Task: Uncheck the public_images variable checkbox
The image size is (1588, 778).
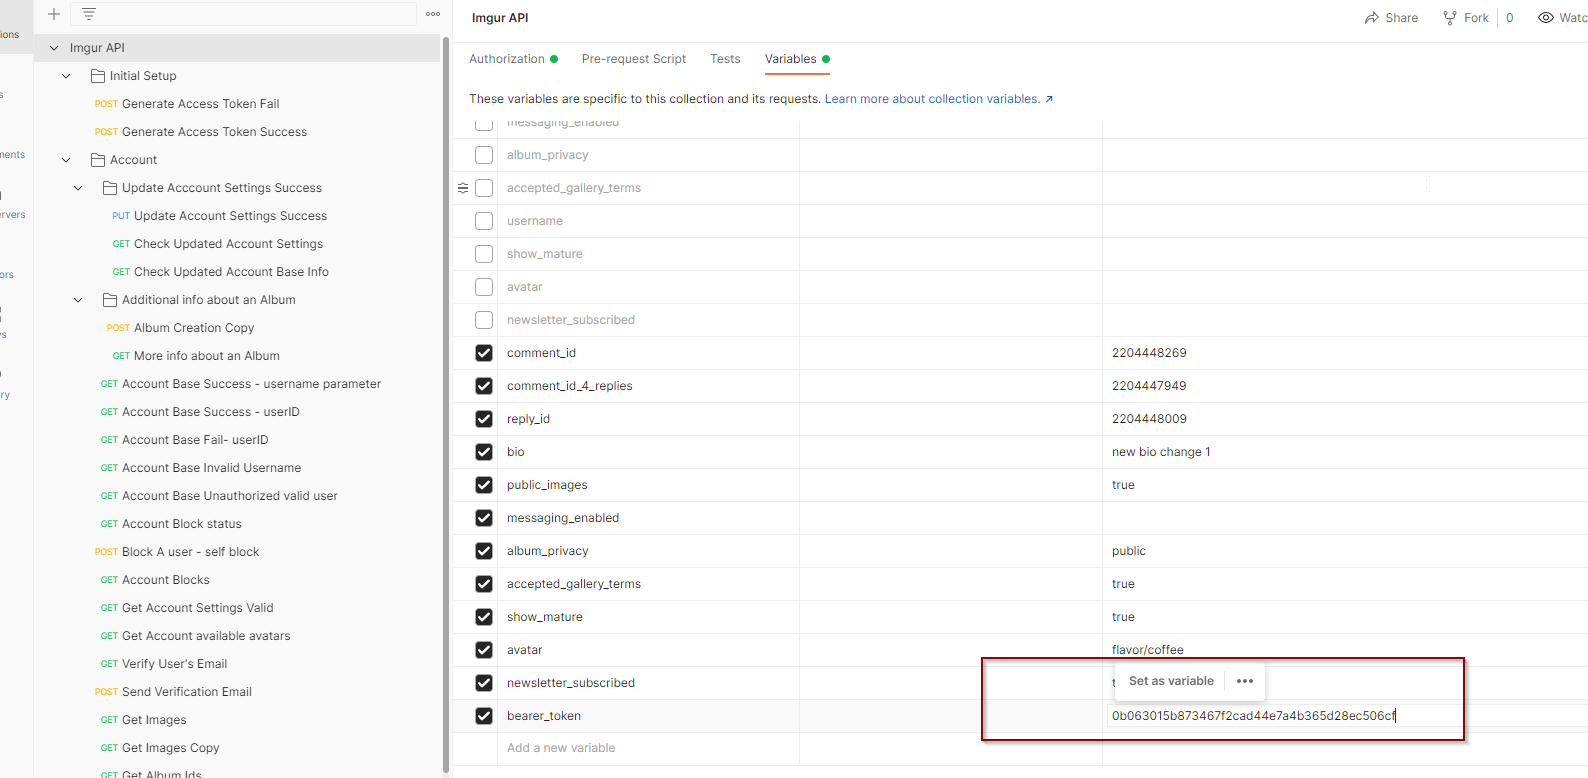Action: pos(484,485)
